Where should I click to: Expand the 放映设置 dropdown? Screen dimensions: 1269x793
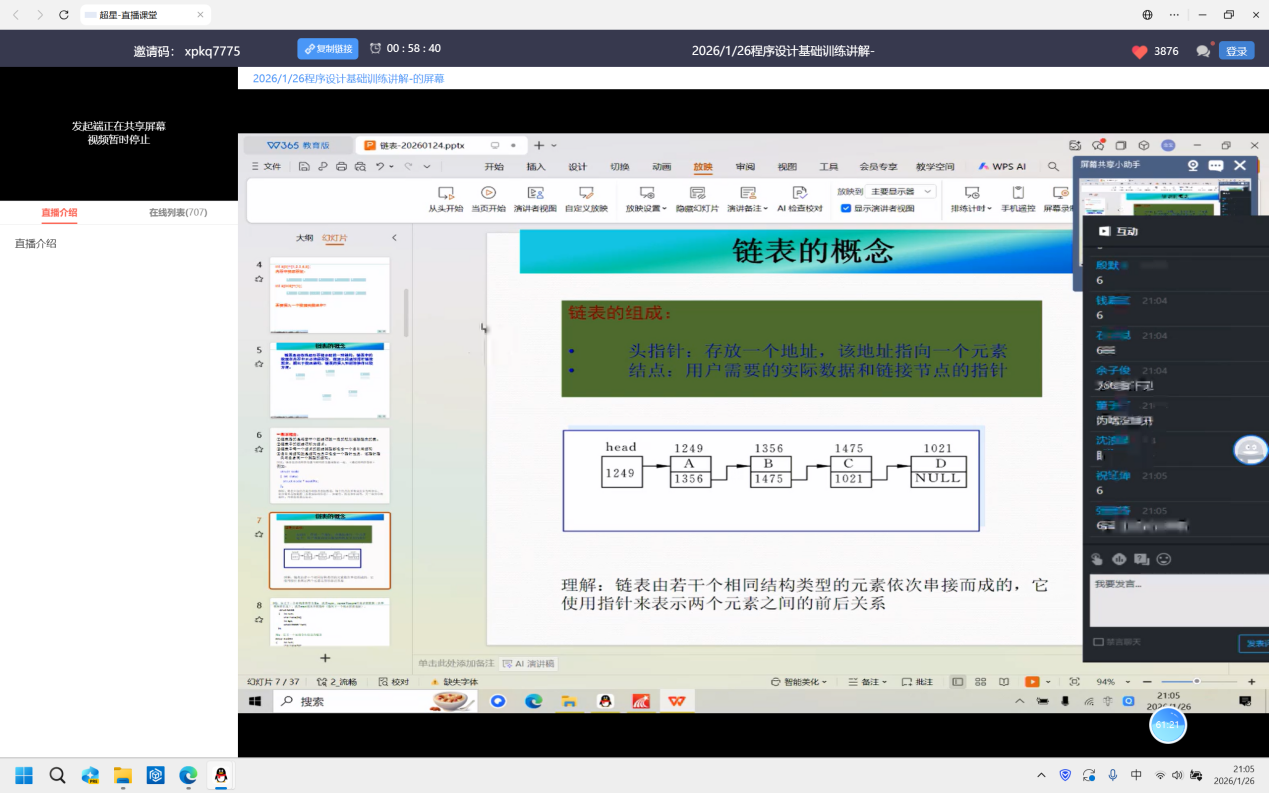pyautogui.click(x=647, y=208)
